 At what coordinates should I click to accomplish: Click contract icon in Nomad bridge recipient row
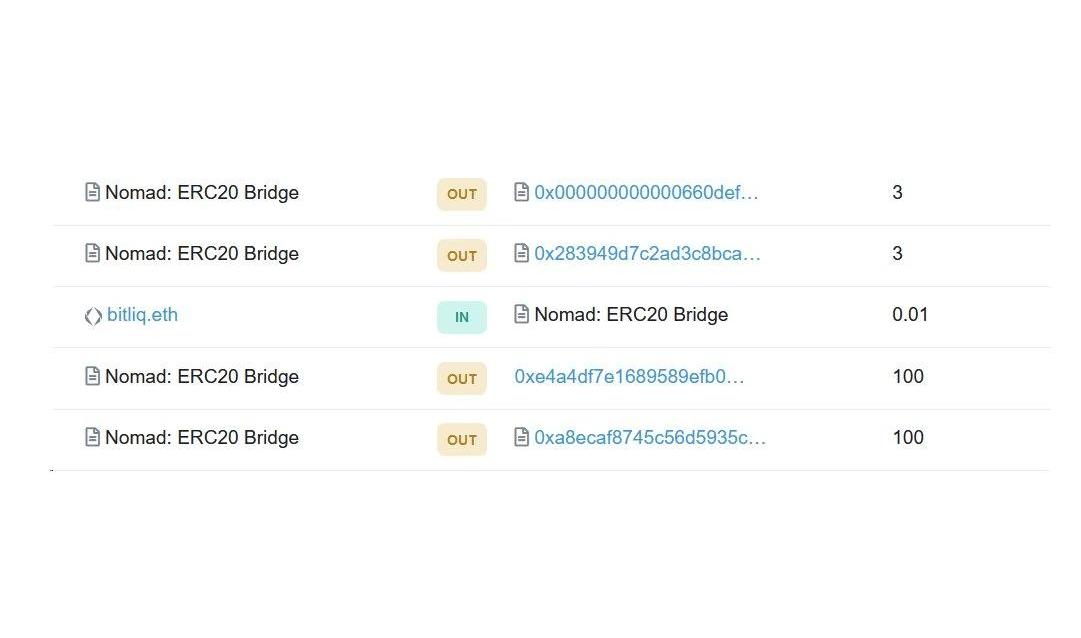click(x=522, y=315)
